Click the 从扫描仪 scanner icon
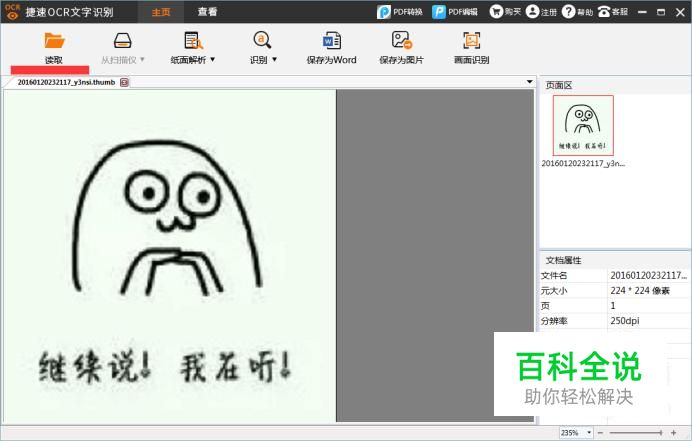 (x=122, y=41)
